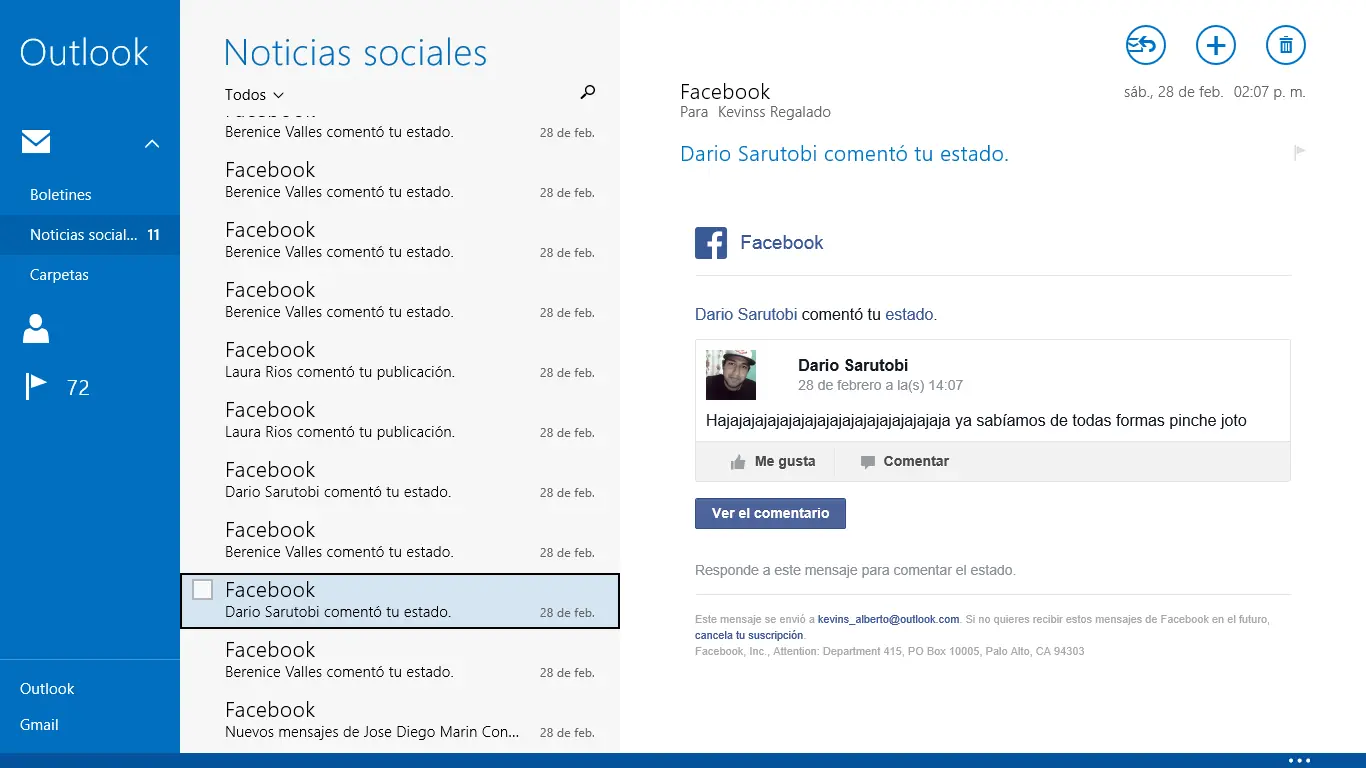Tick checkbox on selected Dario Sarutobi message

[x=202, y=590]
